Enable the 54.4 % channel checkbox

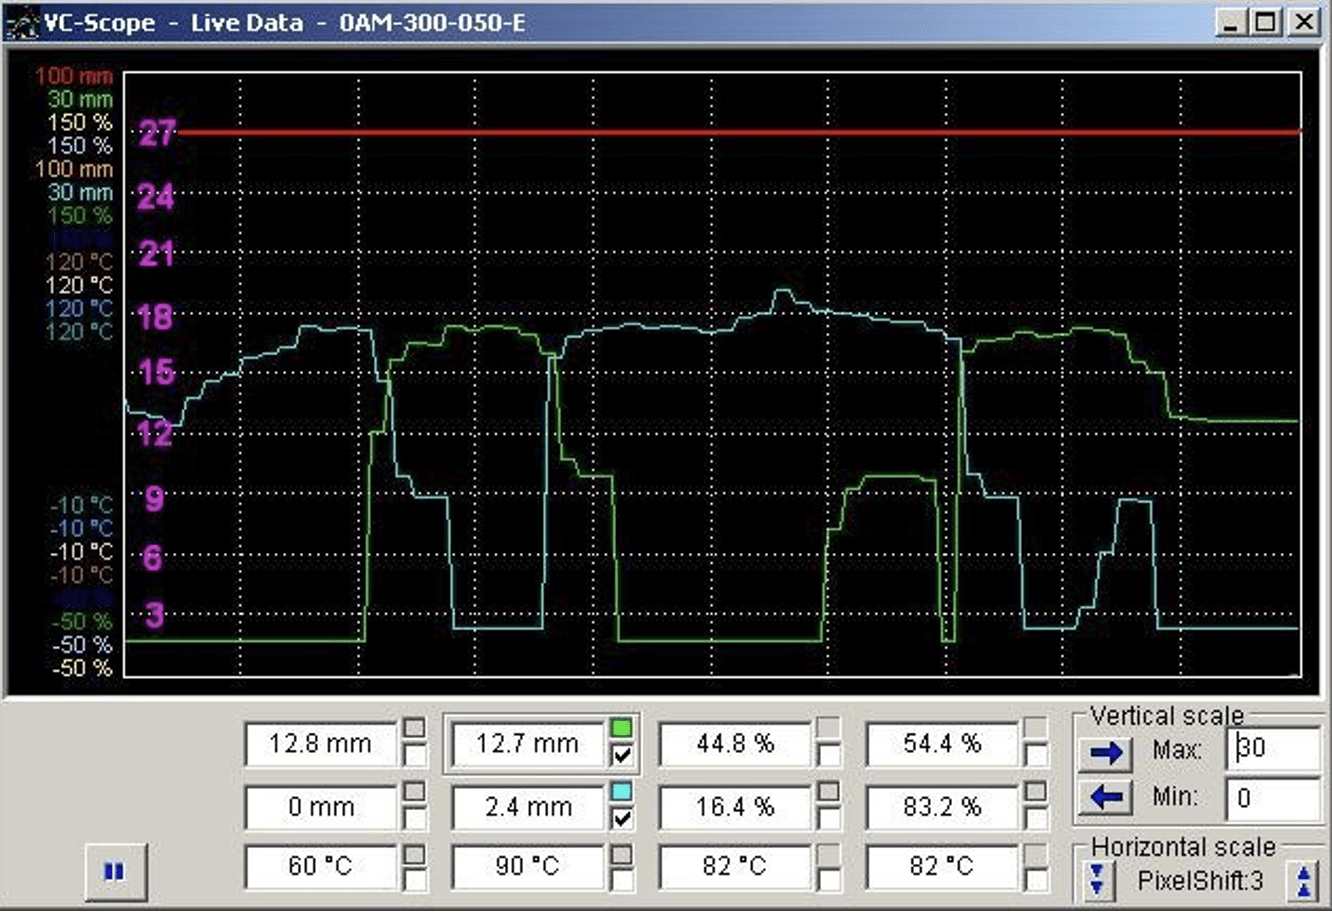click(x=1035, y=755)
